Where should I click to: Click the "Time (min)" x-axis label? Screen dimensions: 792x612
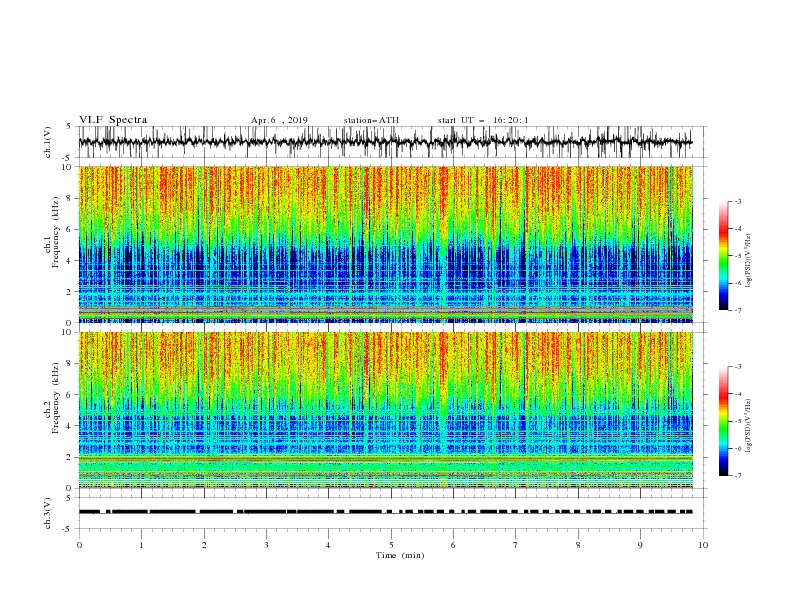[400, 555]
